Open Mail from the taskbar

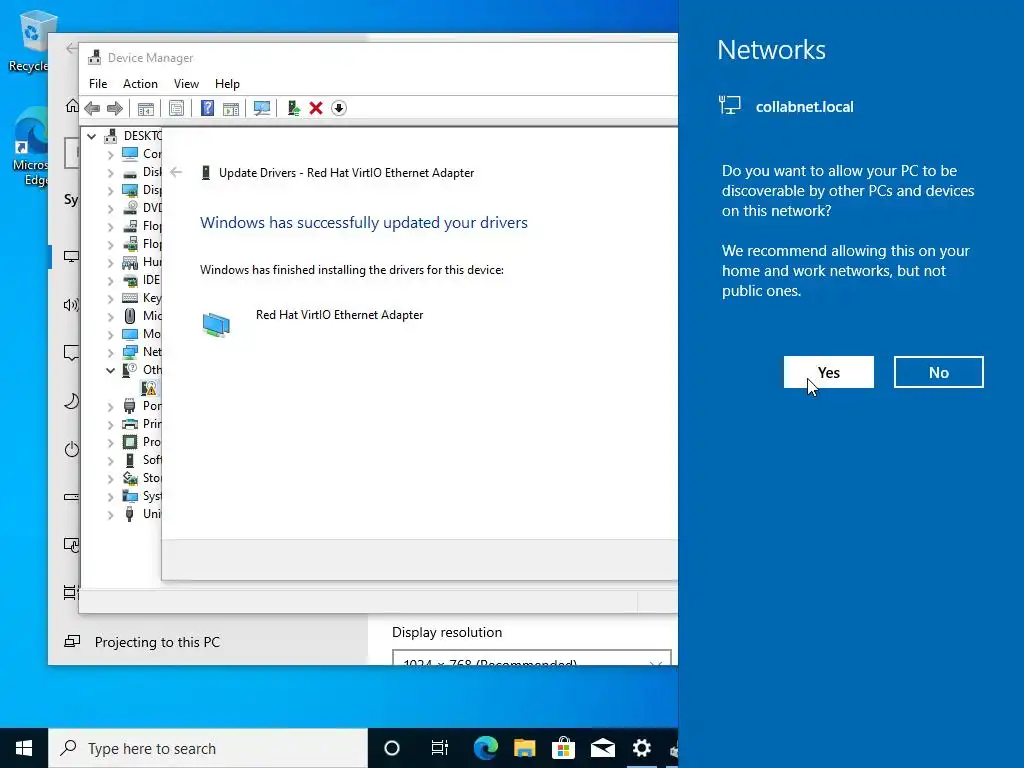click(603, 748)
